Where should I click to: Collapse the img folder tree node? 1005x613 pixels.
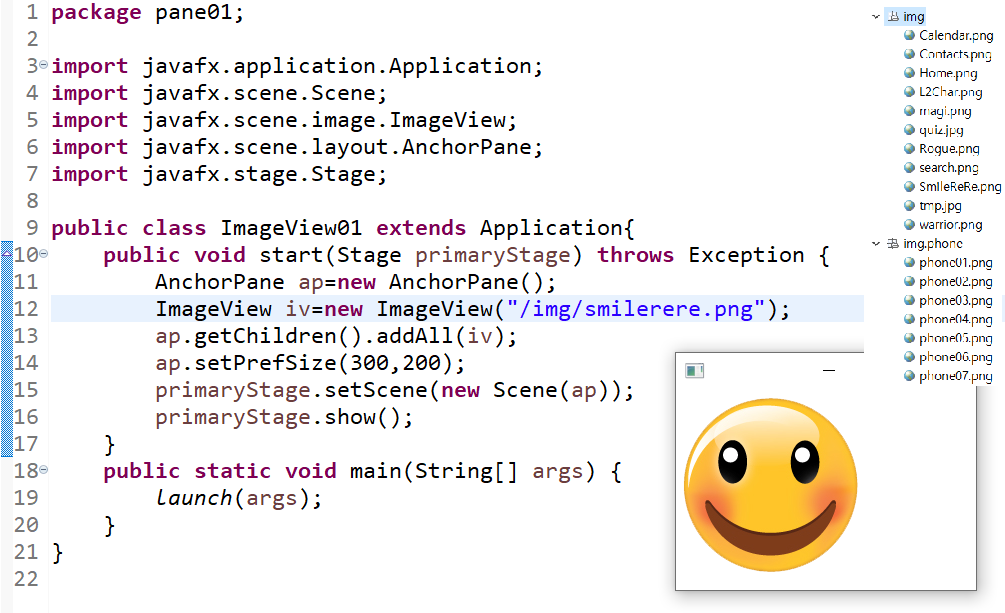pos(876,17)
